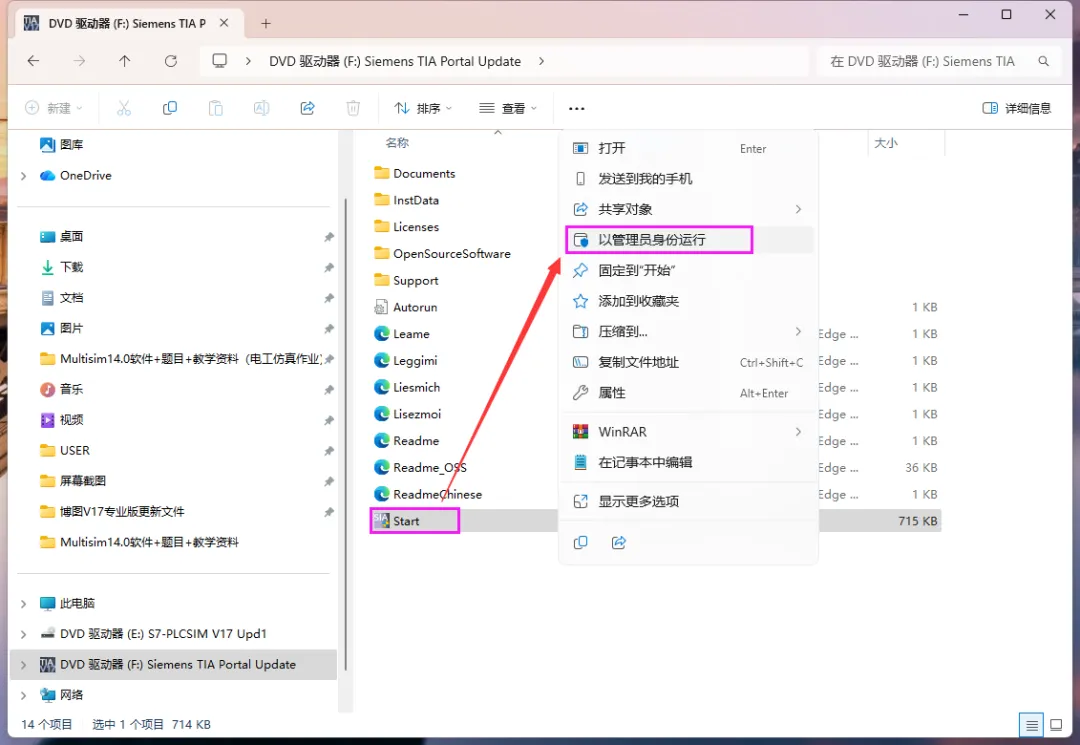This screenshot has height=745, width=1080.
Task: Click the Share icon in toolbar
Action: point(307,108)
